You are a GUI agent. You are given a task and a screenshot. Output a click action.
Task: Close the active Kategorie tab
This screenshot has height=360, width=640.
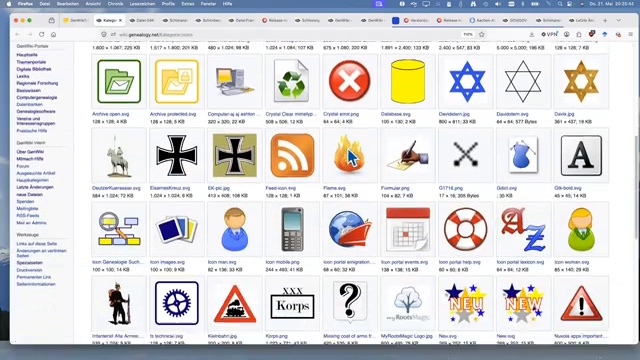pos(120,20)
